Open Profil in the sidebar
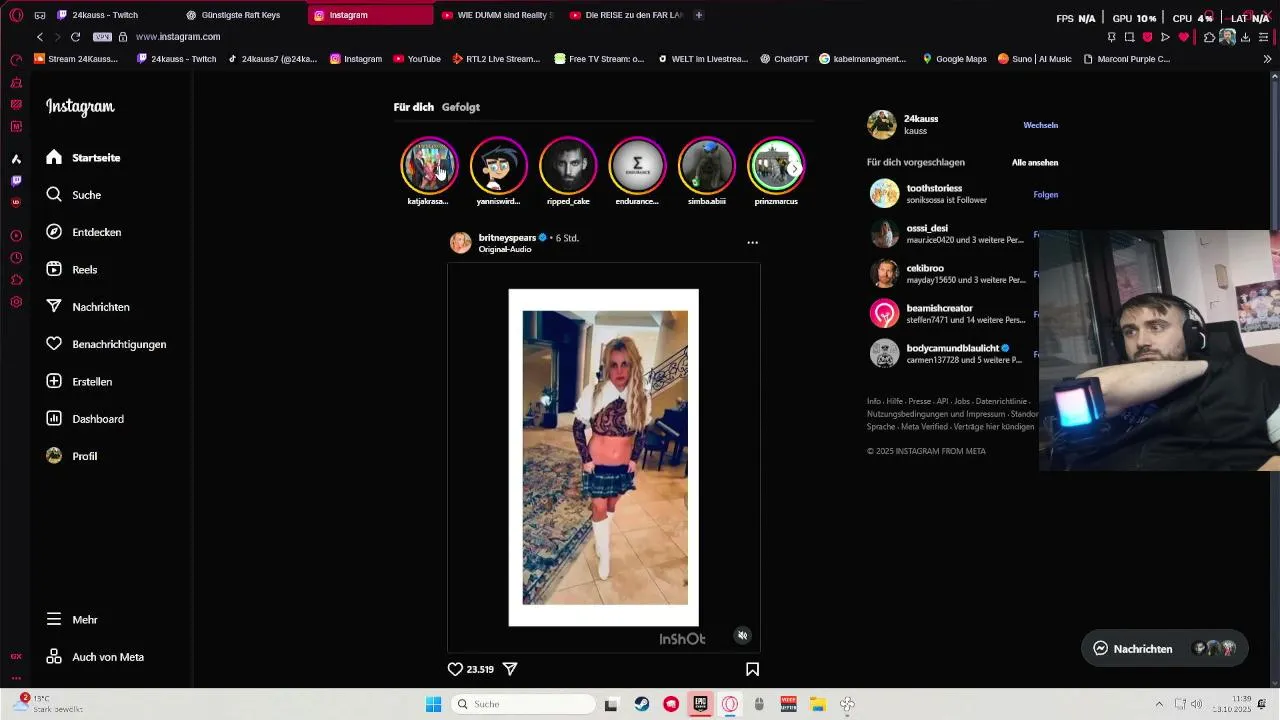Image resolution: width=1280 pixels, height=720 pixels. point(71,456)
